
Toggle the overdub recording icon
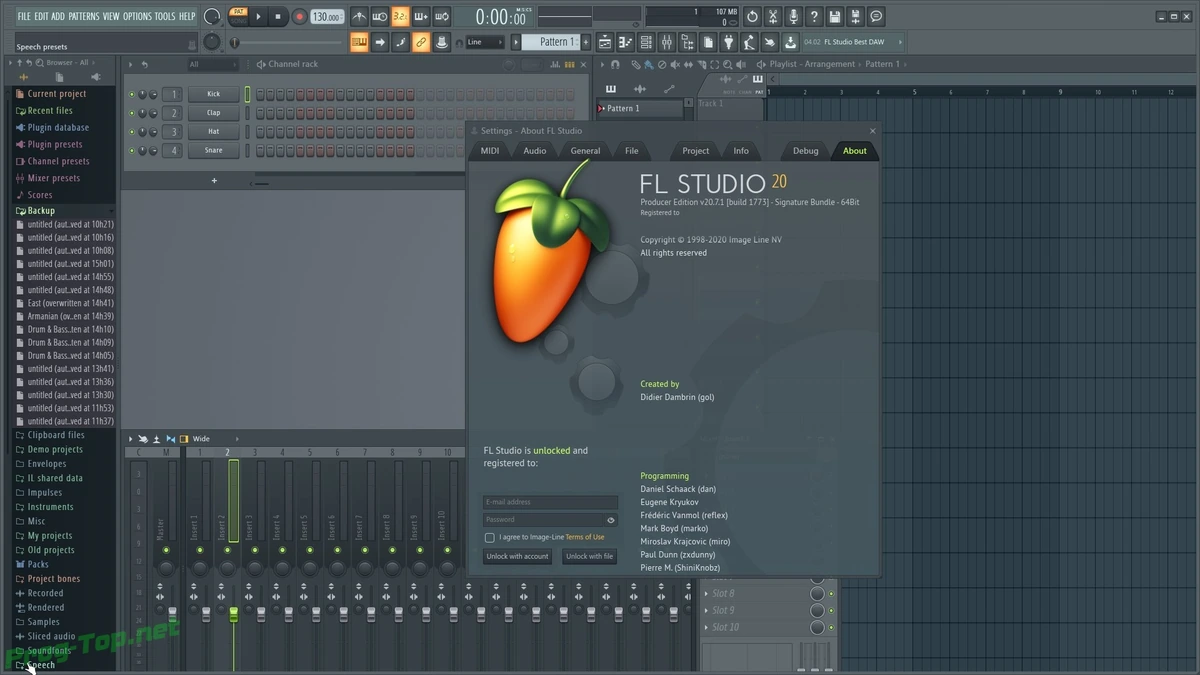[x=420, y=16]
